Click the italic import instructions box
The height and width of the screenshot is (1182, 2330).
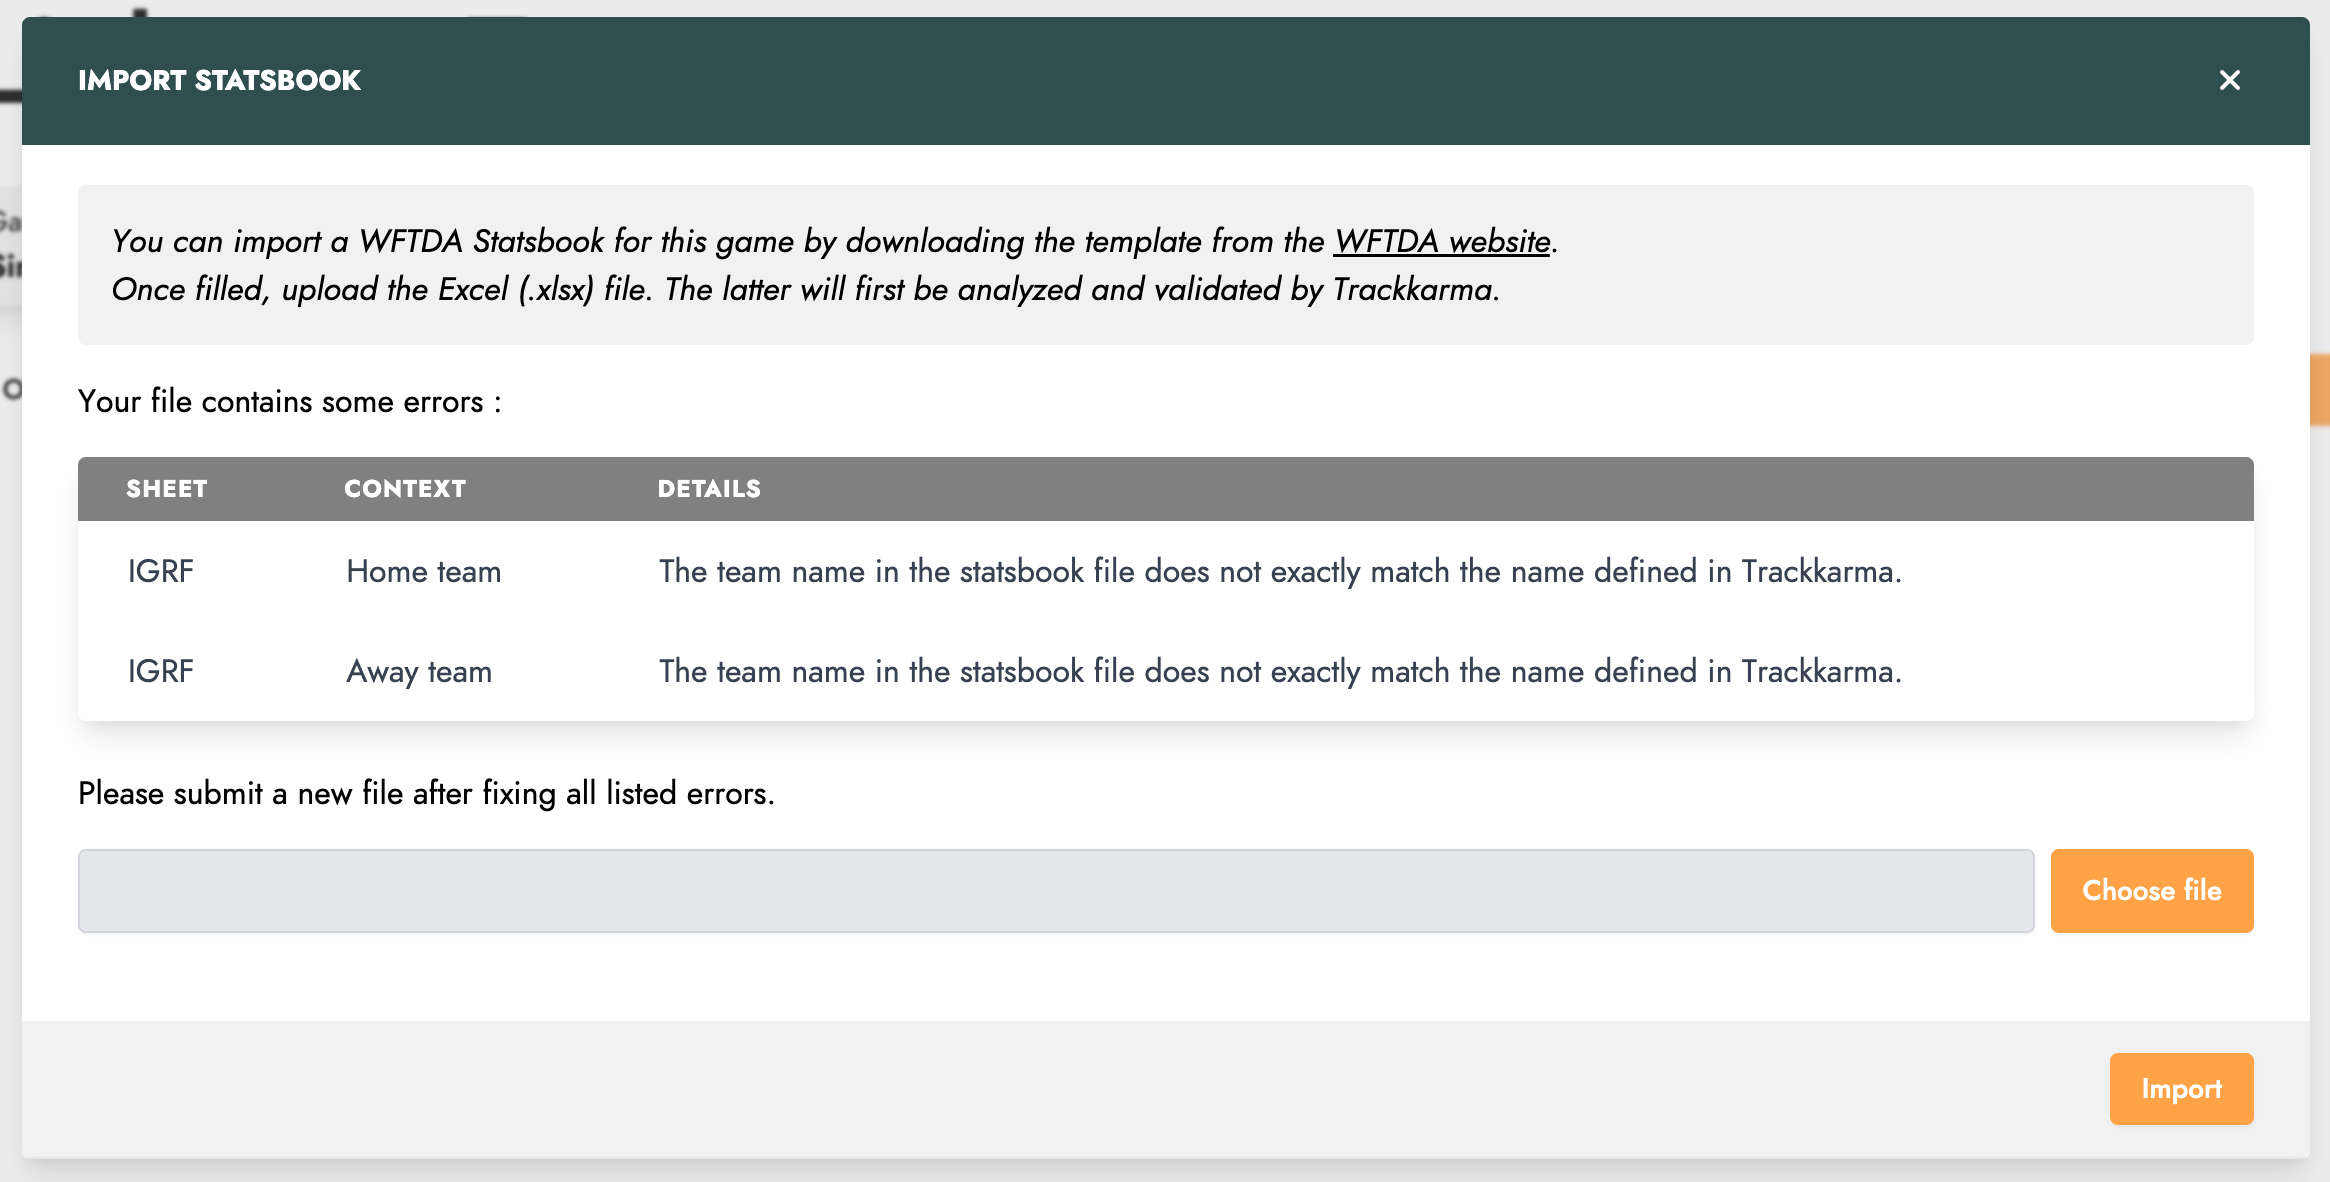tap(1166, 265)
